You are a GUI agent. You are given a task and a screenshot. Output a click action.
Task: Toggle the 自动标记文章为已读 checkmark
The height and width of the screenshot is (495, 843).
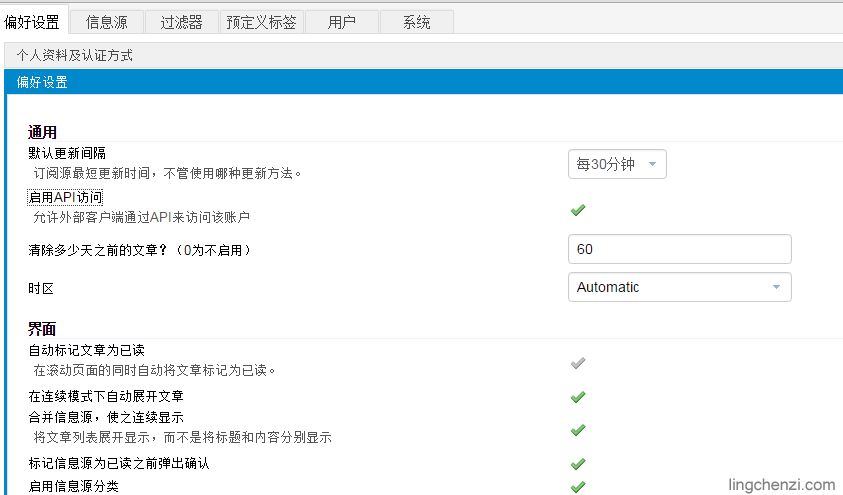coord(577,363)
